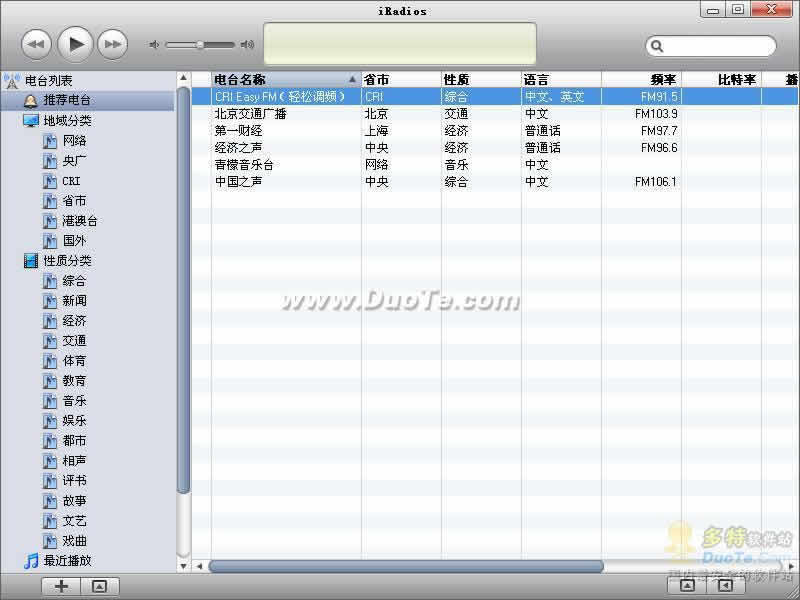Click the 评书 sidebar icon
800x600 pixels.
(49, 481)
